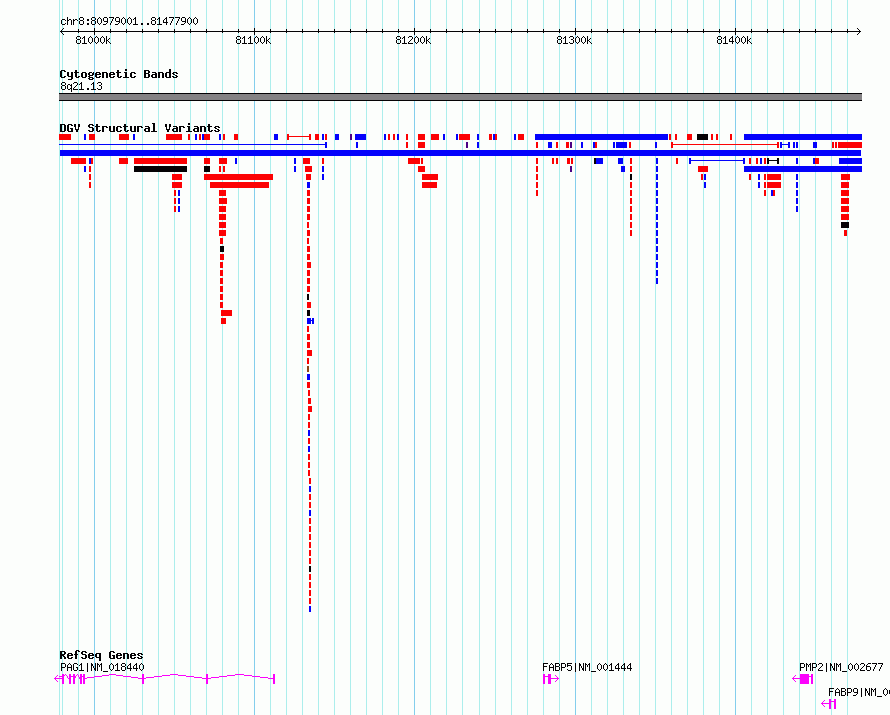Click the blue bracketed line variant before 81400k
Viewport: 890px width, 715px height.
point(717,161)
